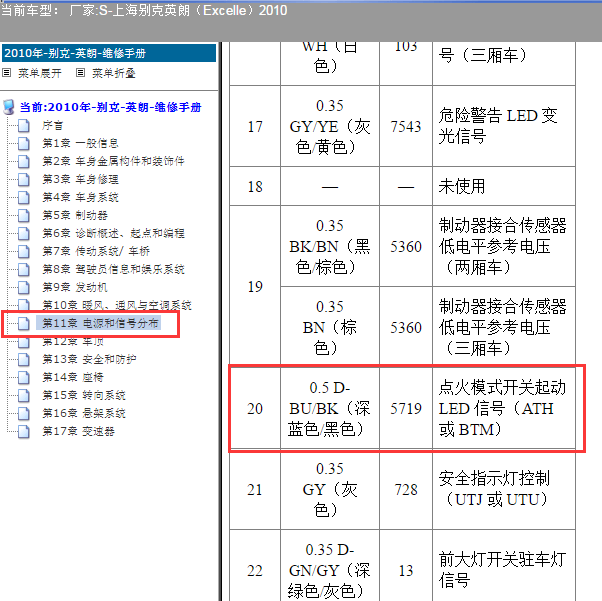Click the 制动器接合传感器 两厢车 function cell

click(x=504, y=246)
